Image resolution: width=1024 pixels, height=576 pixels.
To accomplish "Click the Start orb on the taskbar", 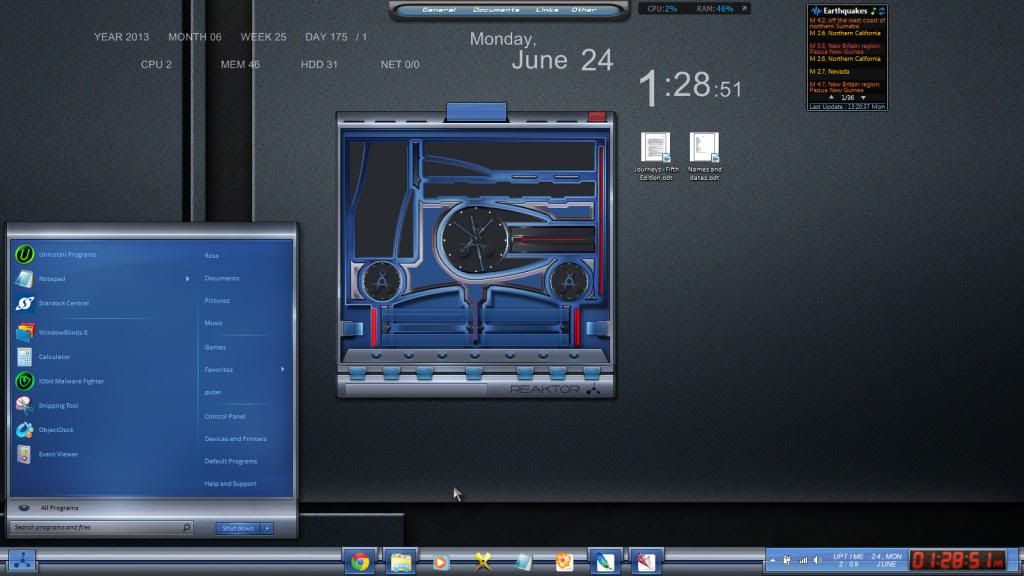I will [22, 561].
